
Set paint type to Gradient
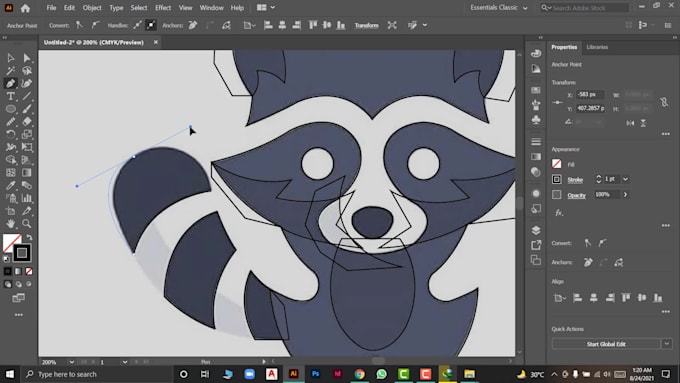18,272
